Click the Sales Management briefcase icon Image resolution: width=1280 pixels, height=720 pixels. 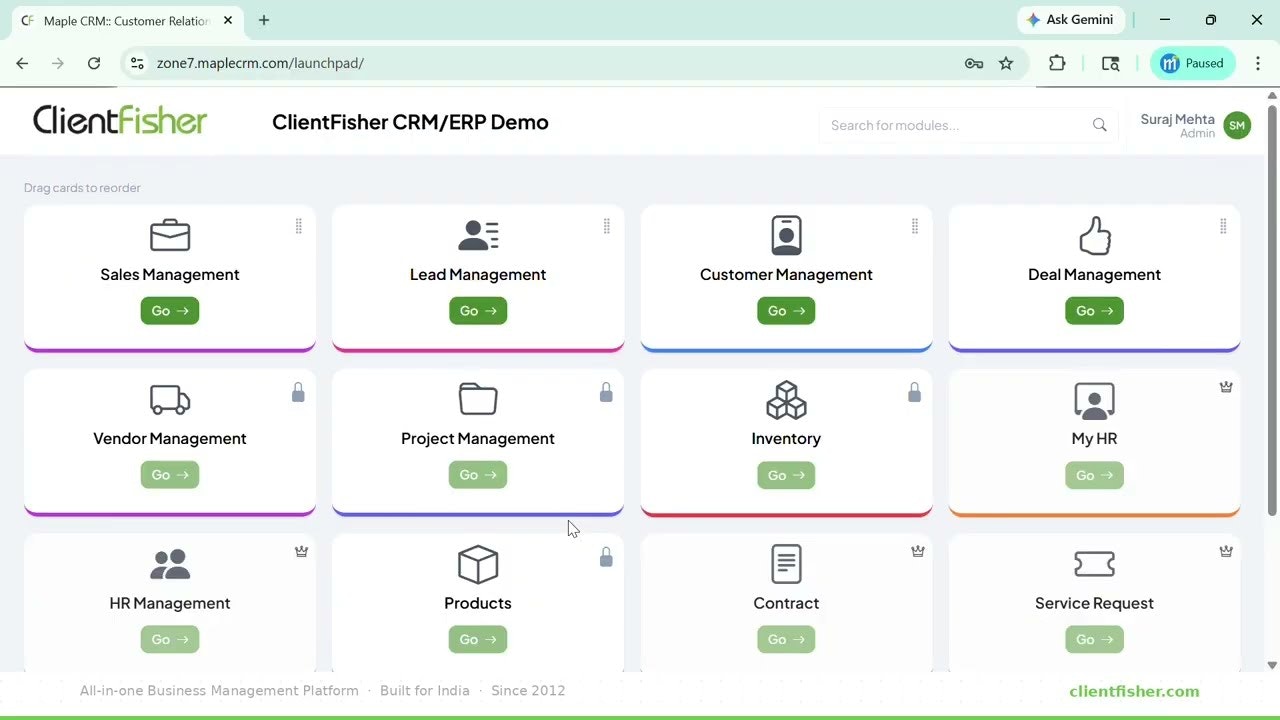(170, 236)
